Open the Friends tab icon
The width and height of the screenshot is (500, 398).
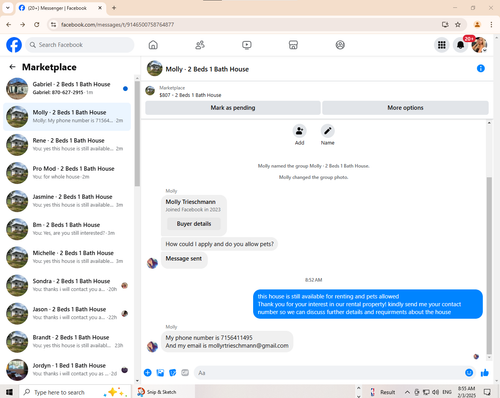point(200,45)
